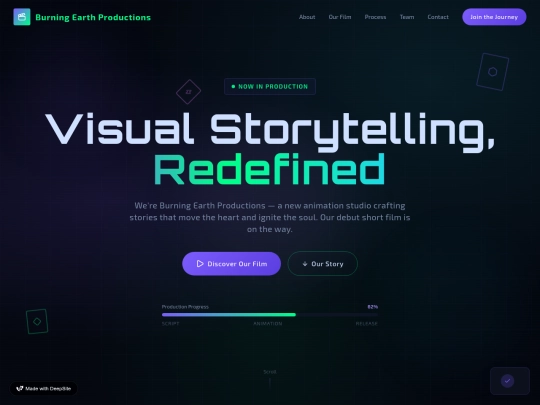
Task: Click the Production Progress label
Action: [185, 307]
